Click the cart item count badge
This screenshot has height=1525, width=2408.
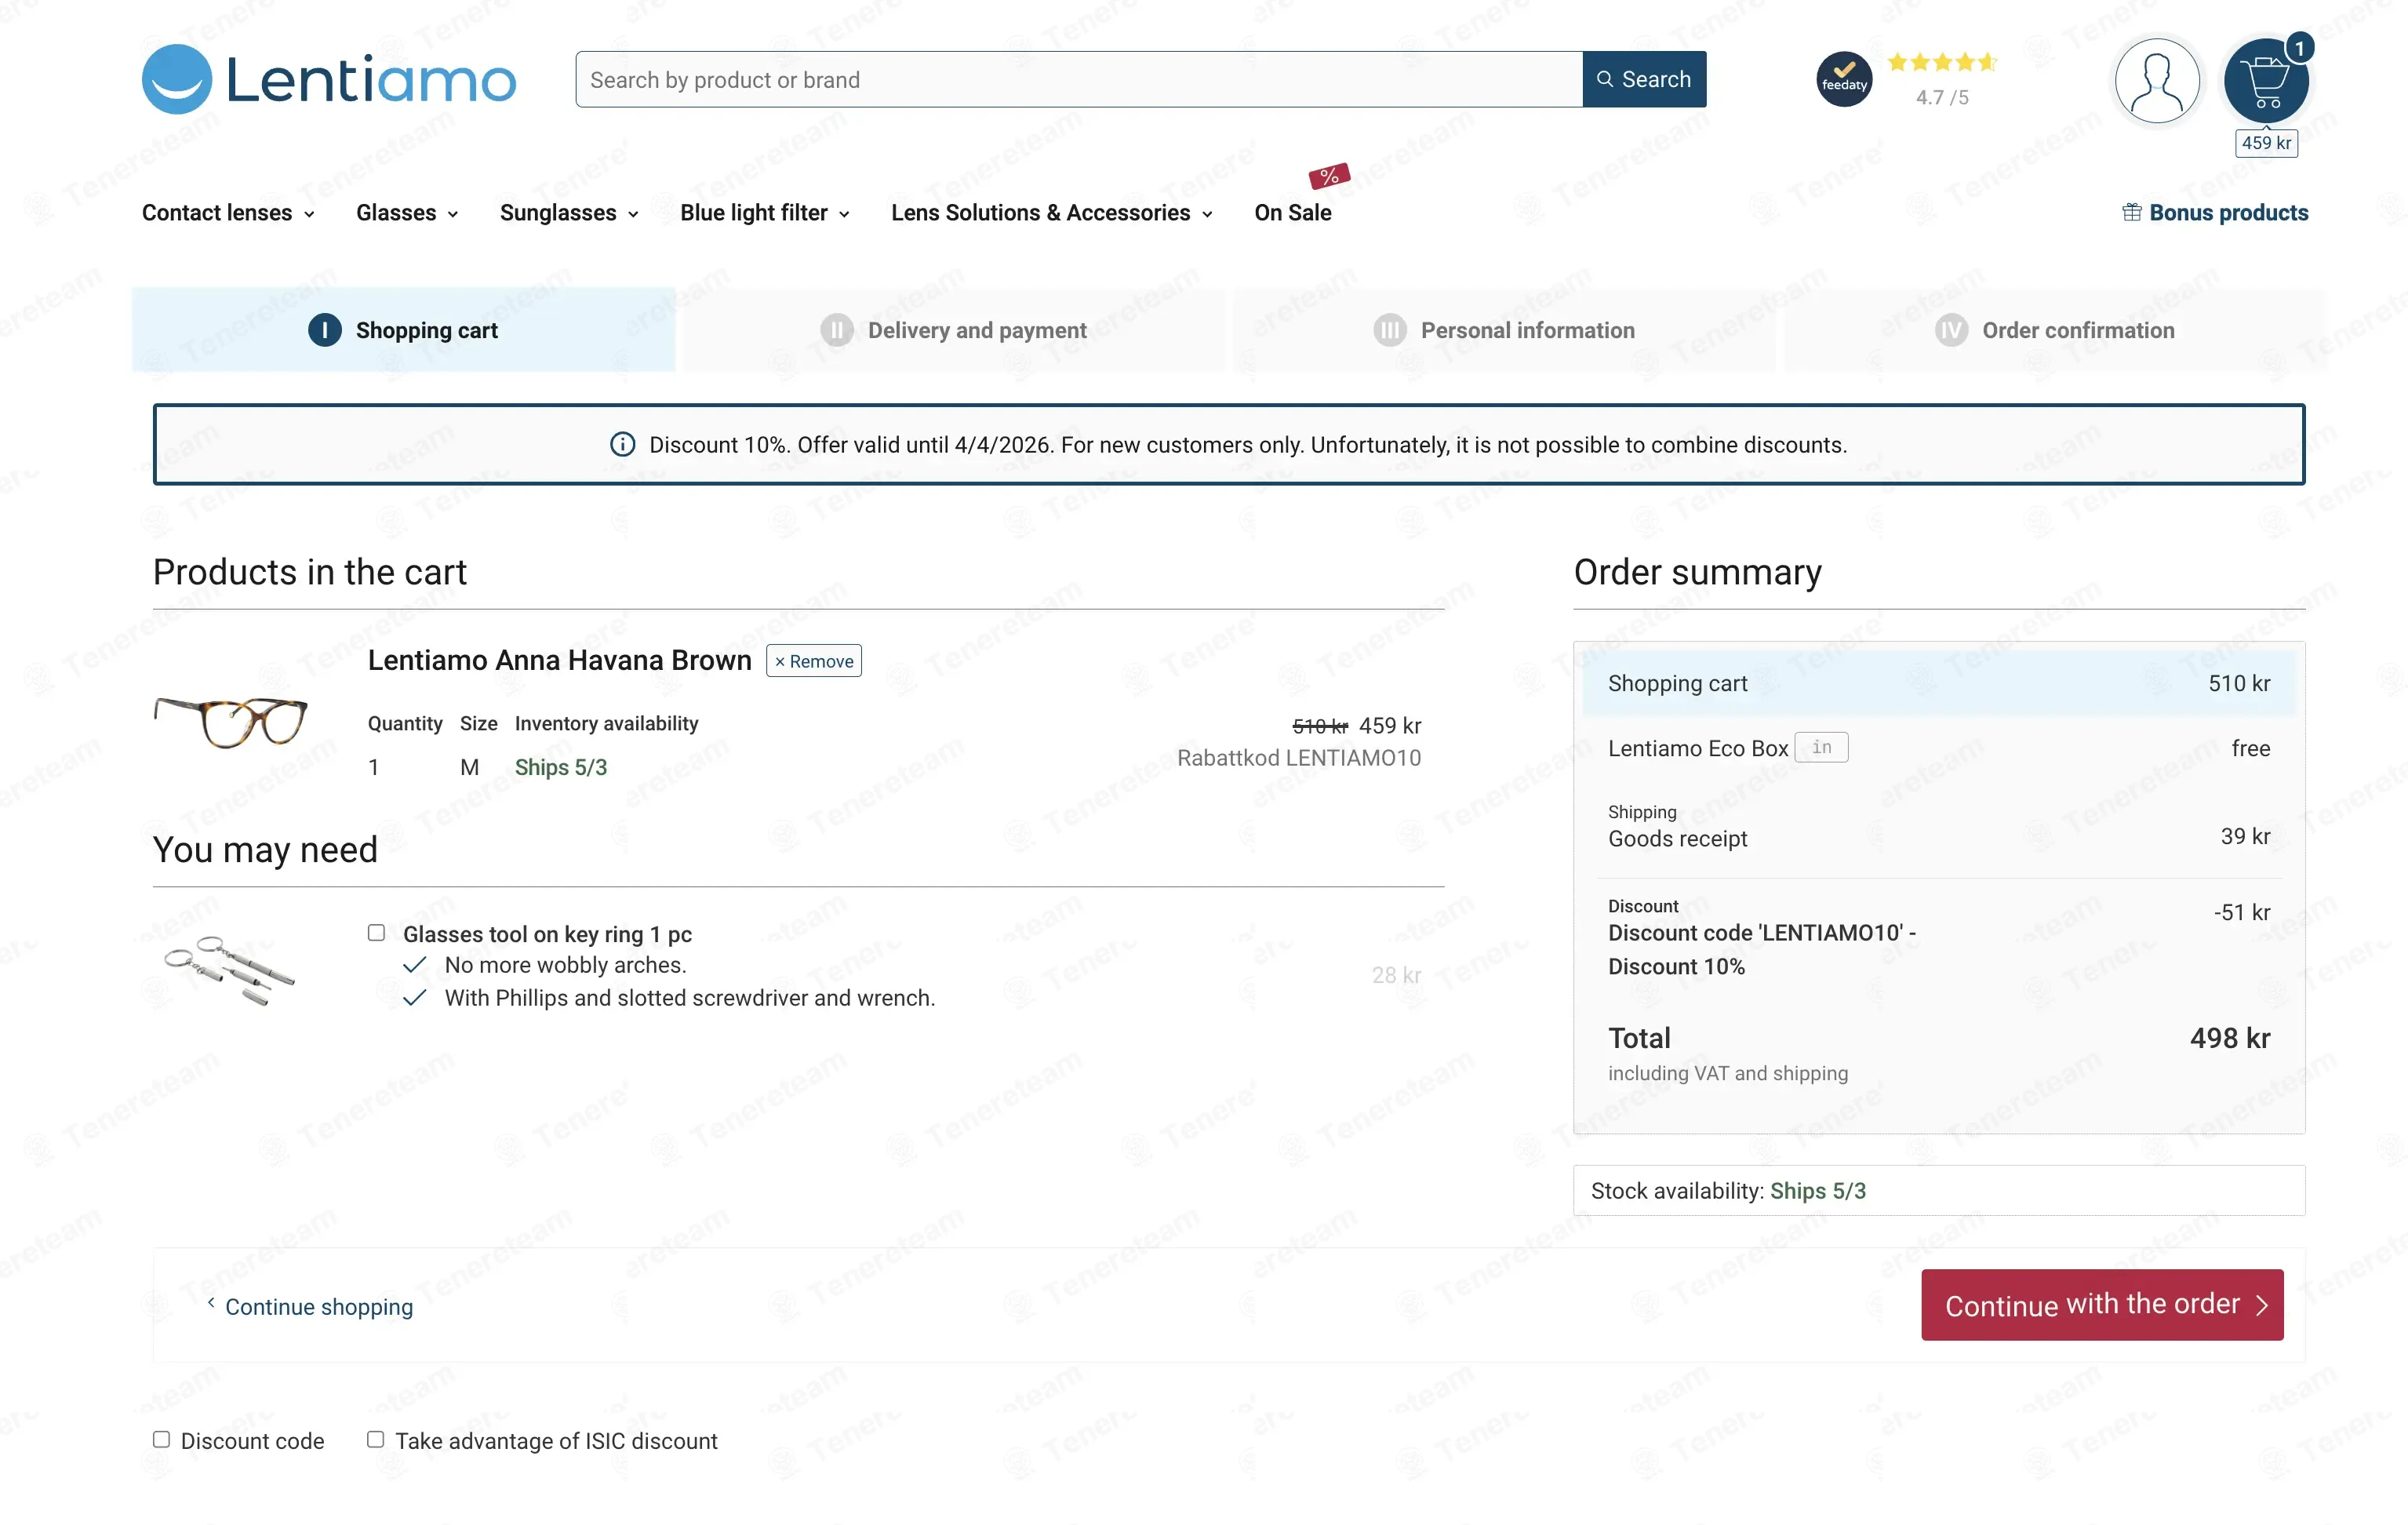pyautogui.click(x=2299, y=47)
